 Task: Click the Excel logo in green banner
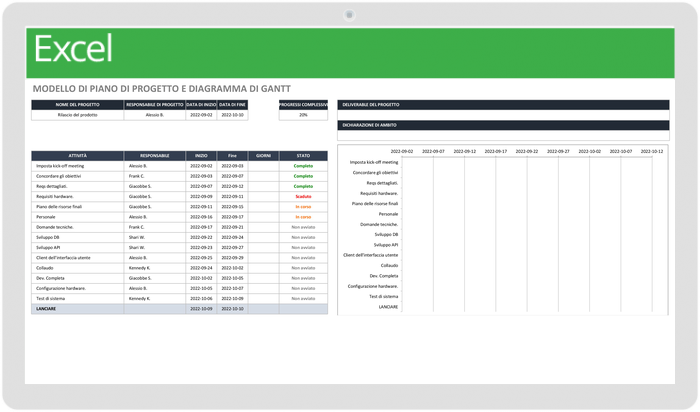click(73, 49)
